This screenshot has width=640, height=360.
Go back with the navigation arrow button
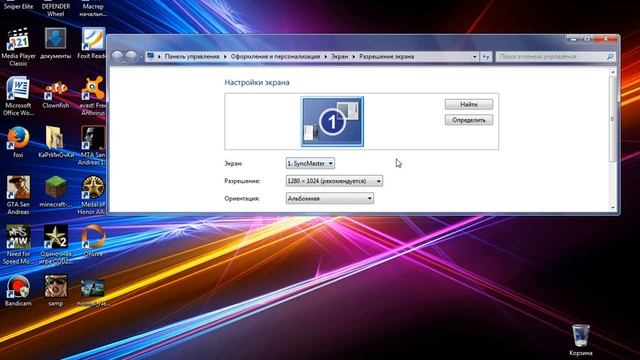coord(117,56)
